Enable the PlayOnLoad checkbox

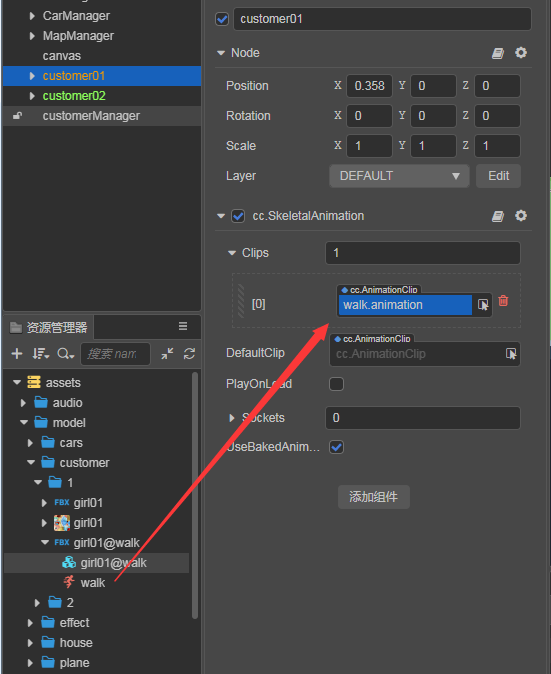click(x=336, y=383)
